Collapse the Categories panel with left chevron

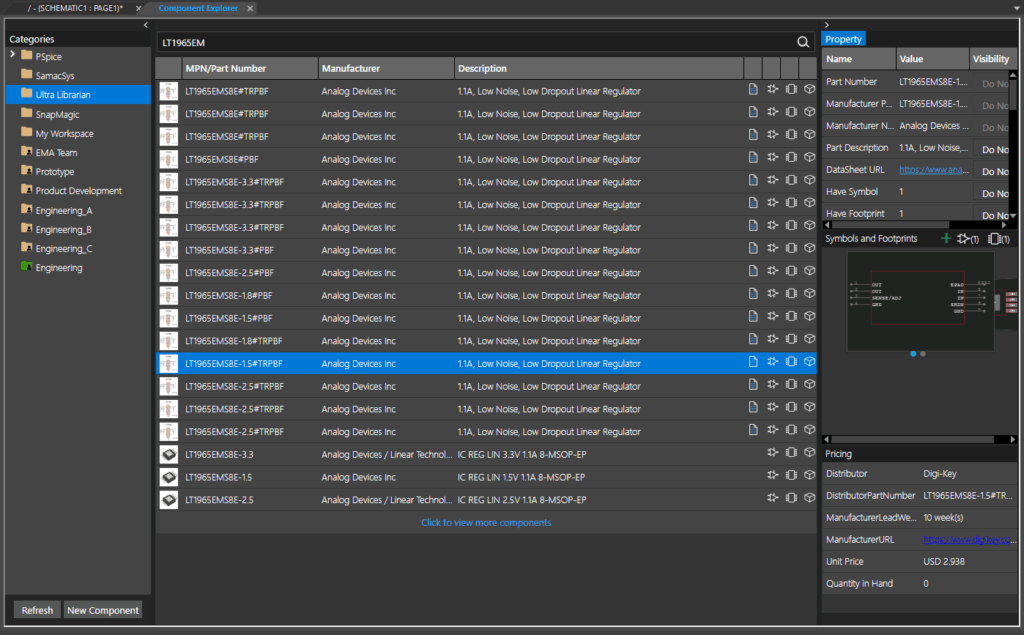pos(146,24)
